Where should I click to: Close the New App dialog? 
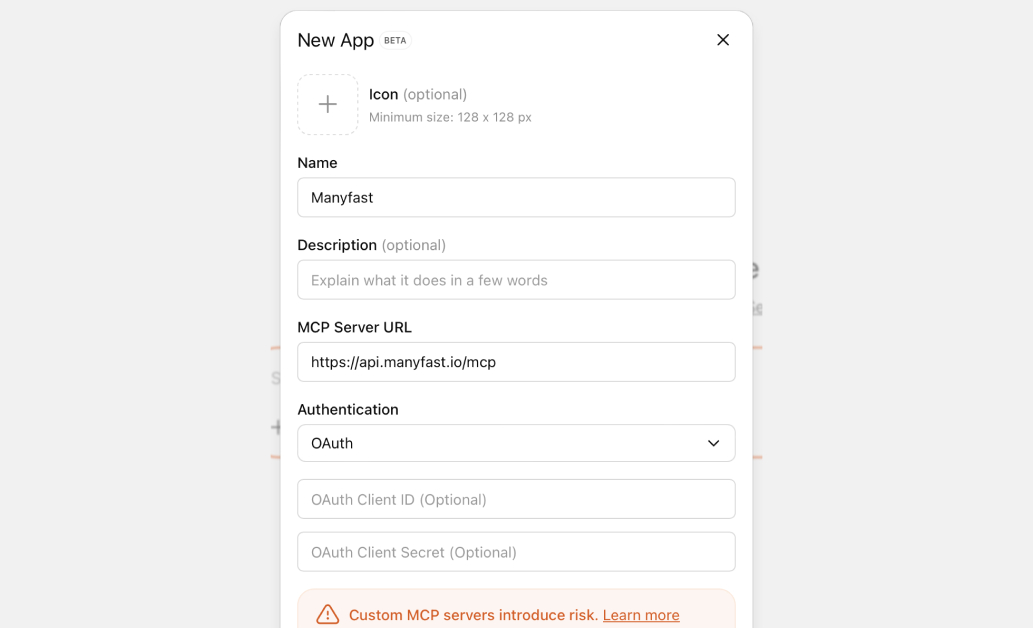point(723,40)
